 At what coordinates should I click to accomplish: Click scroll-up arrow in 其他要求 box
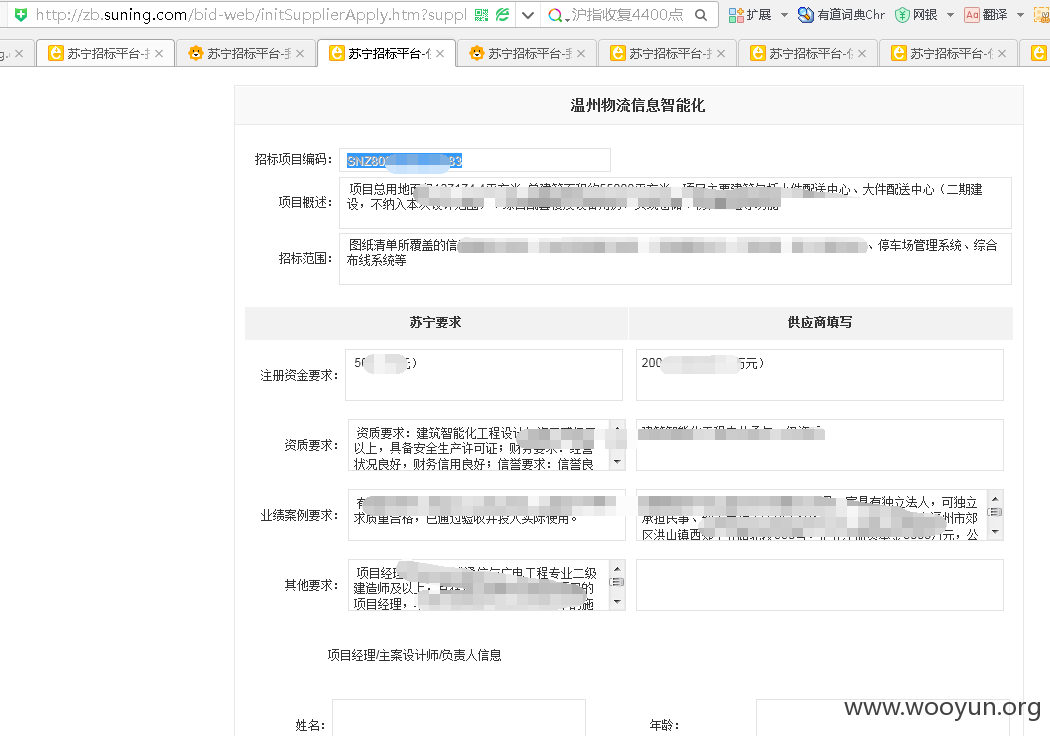pyautogui.click(x=617, y=568)
